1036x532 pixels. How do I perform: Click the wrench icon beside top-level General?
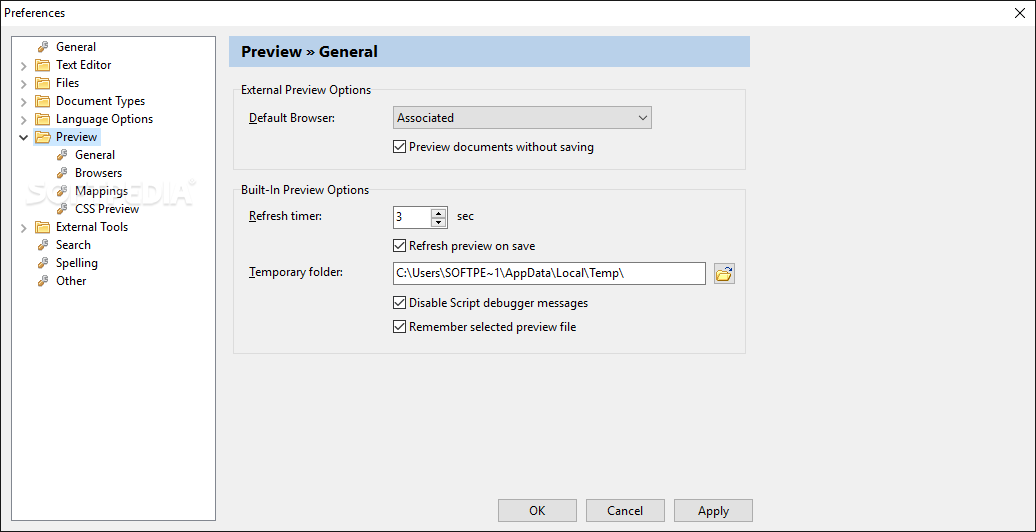43,47
